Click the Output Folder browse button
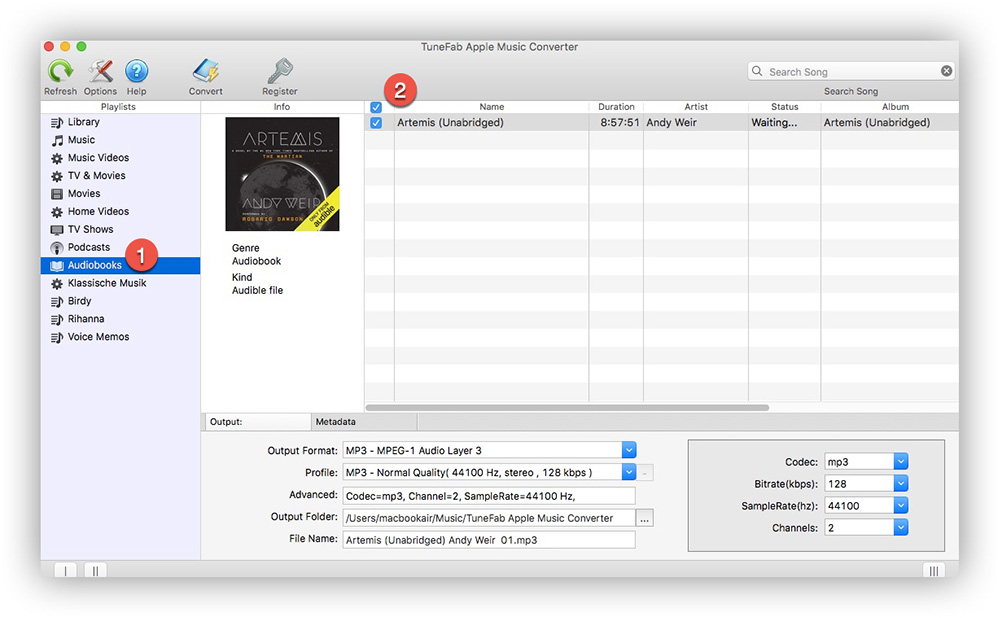Viewport: 1000px width, 618px height. (x=645, y=517)
